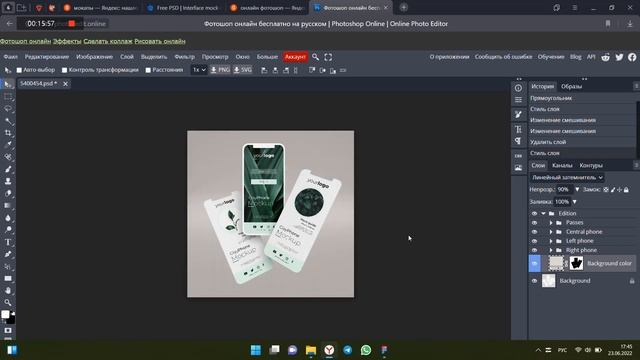This screenshot has height=360, width=640.
Task: Select the Zoom tool in the left toolbar
Action: (8, 302)
